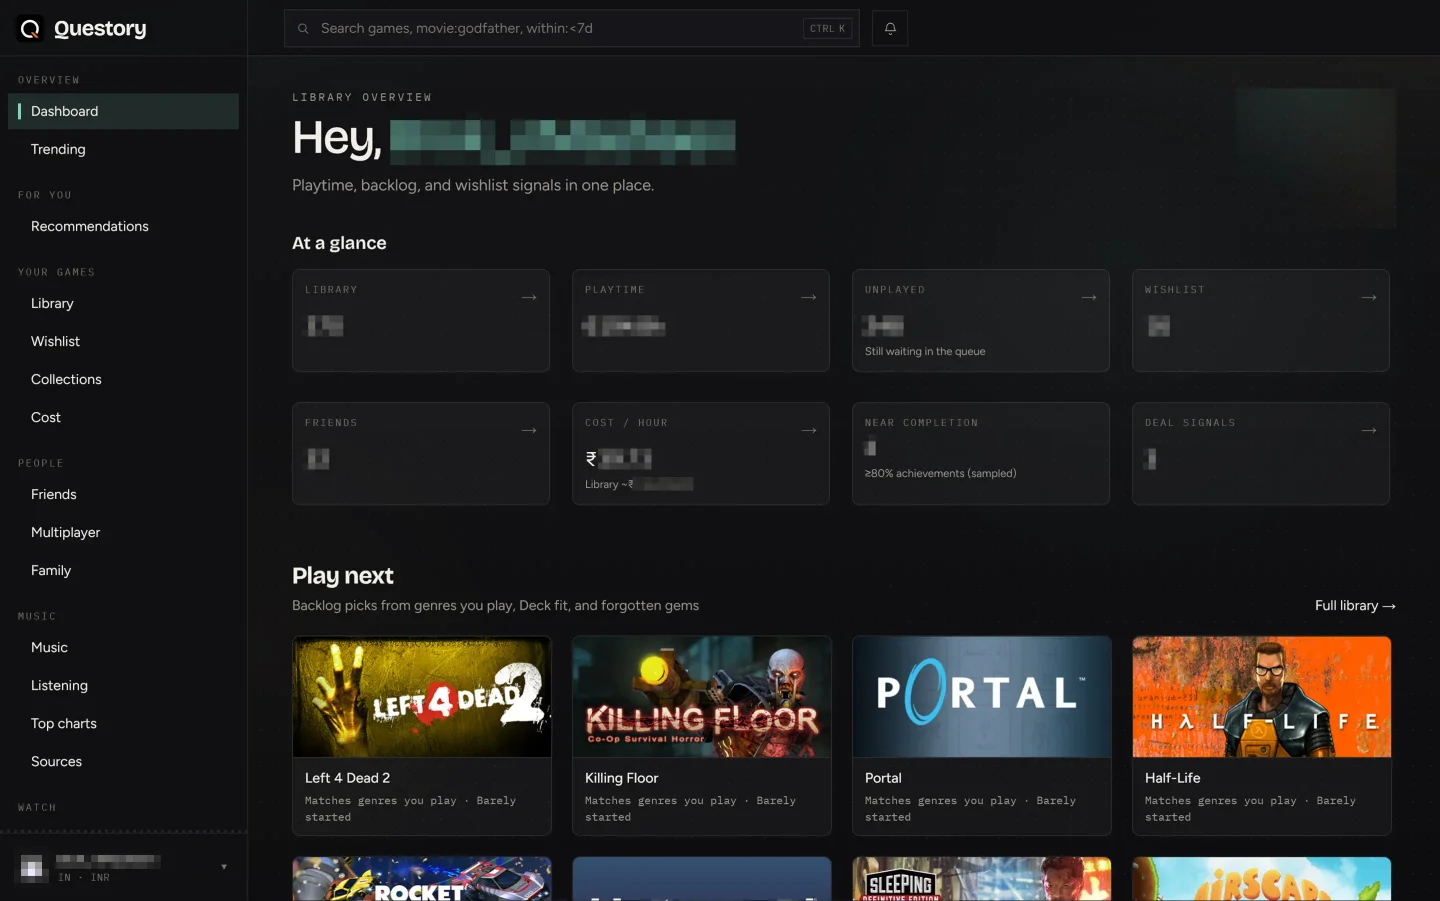Click the Questory logo icon

click(30, 29)
